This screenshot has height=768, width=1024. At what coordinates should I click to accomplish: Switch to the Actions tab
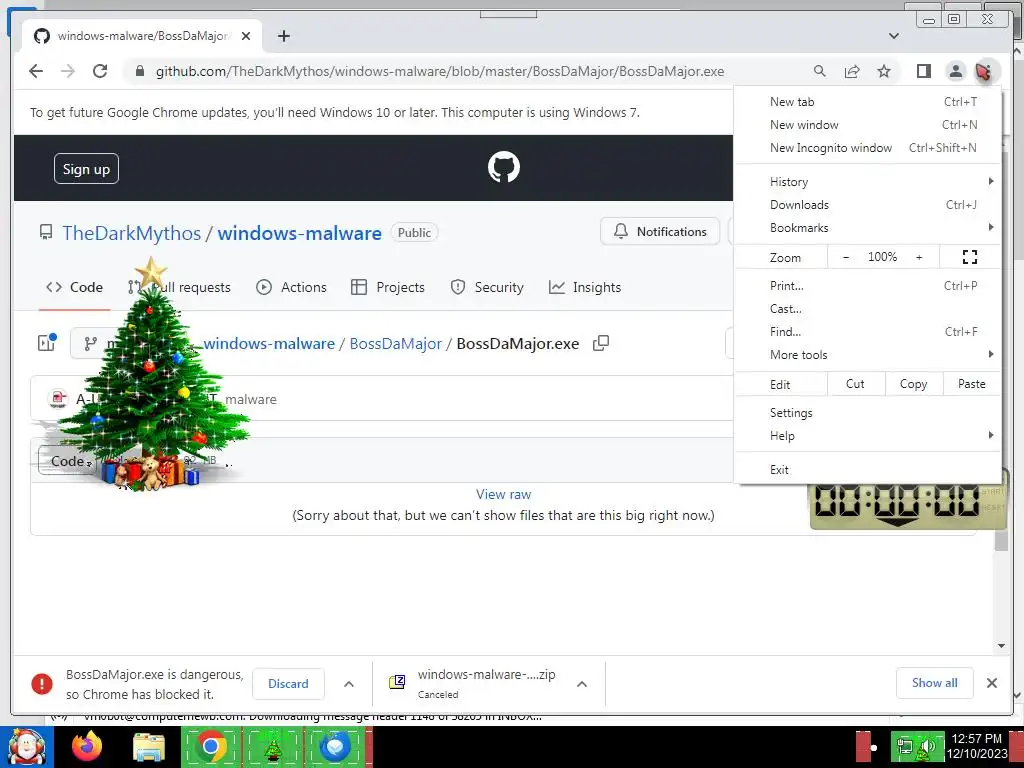291,287
